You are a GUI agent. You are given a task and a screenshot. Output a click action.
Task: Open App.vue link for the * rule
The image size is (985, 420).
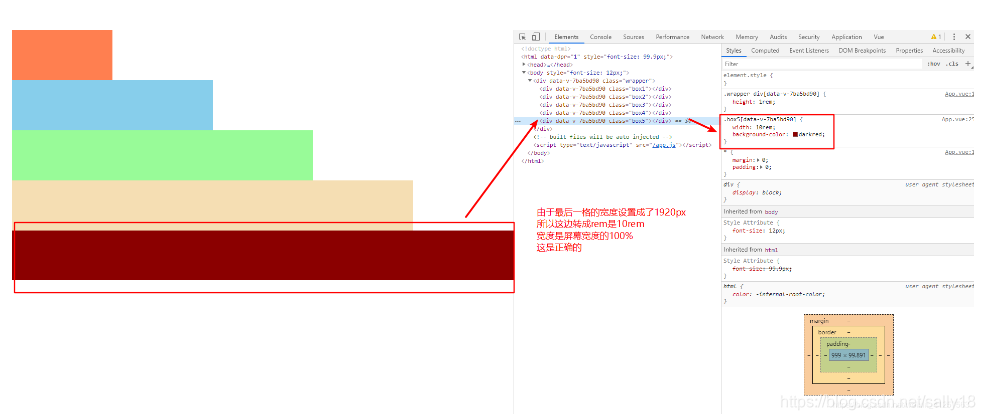pos(959,152)
